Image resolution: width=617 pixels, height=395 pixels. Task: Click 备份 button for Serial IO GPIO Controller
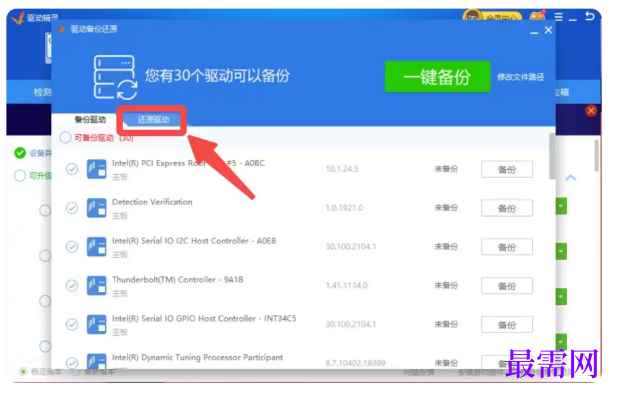pos(507,325)
